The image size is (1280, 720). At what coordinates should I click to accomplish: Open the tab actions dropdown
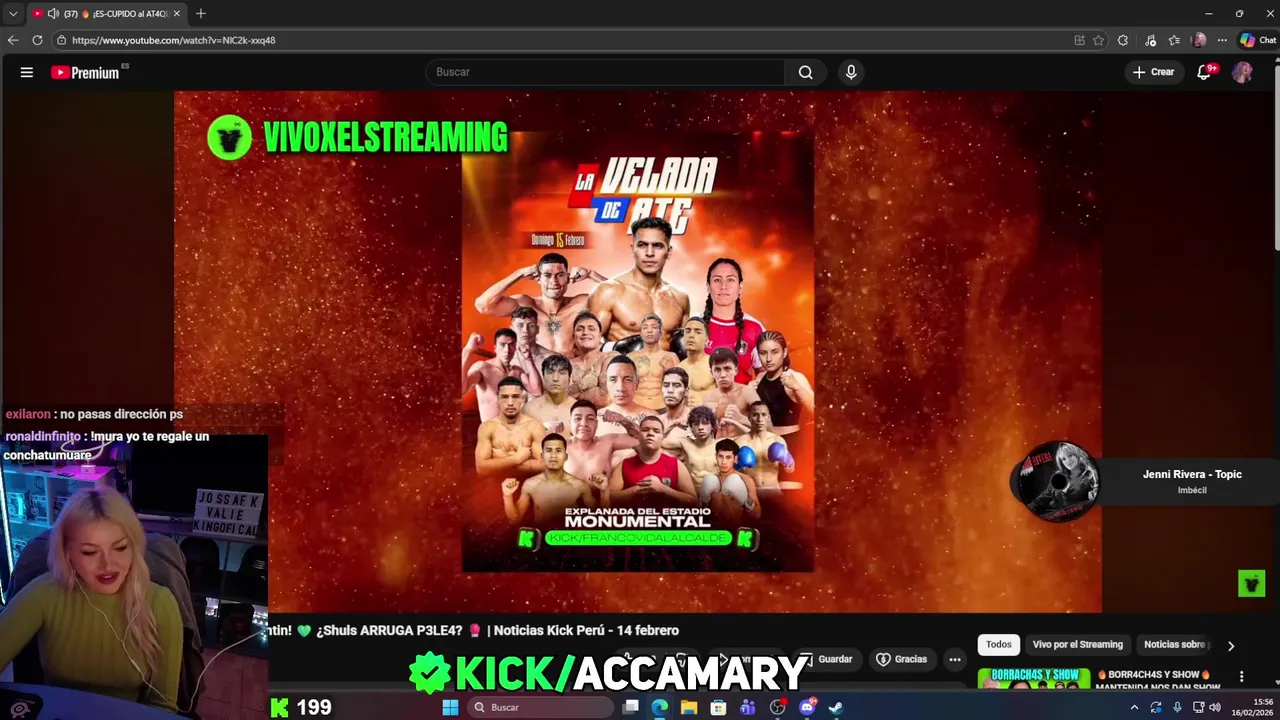point(13,14)
